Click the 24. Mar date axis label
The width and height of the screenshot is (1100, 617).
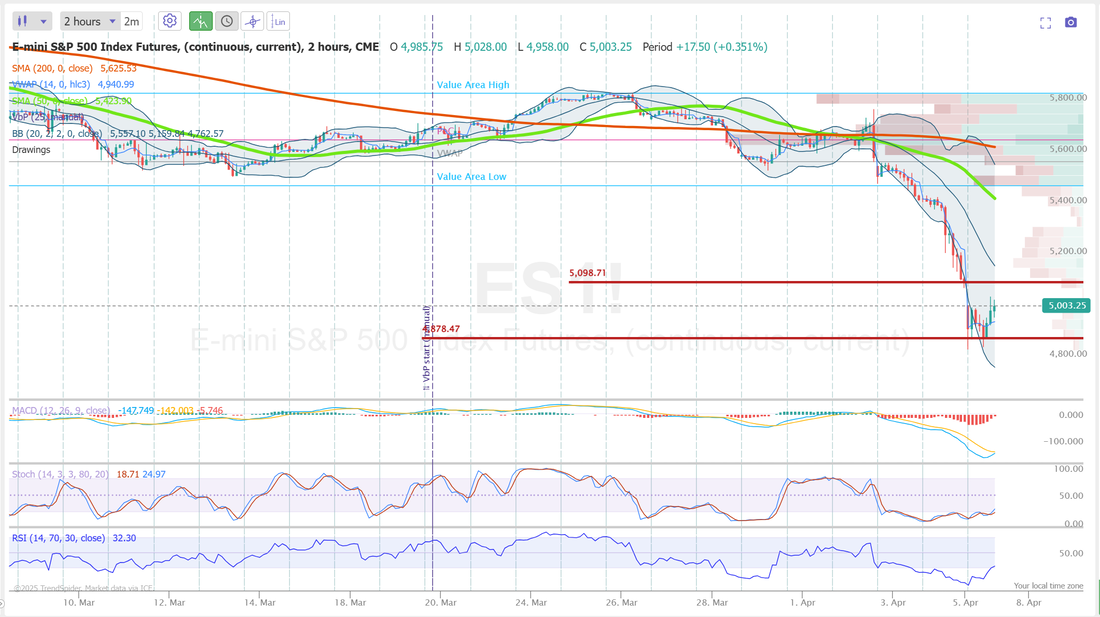coord(531,602)
